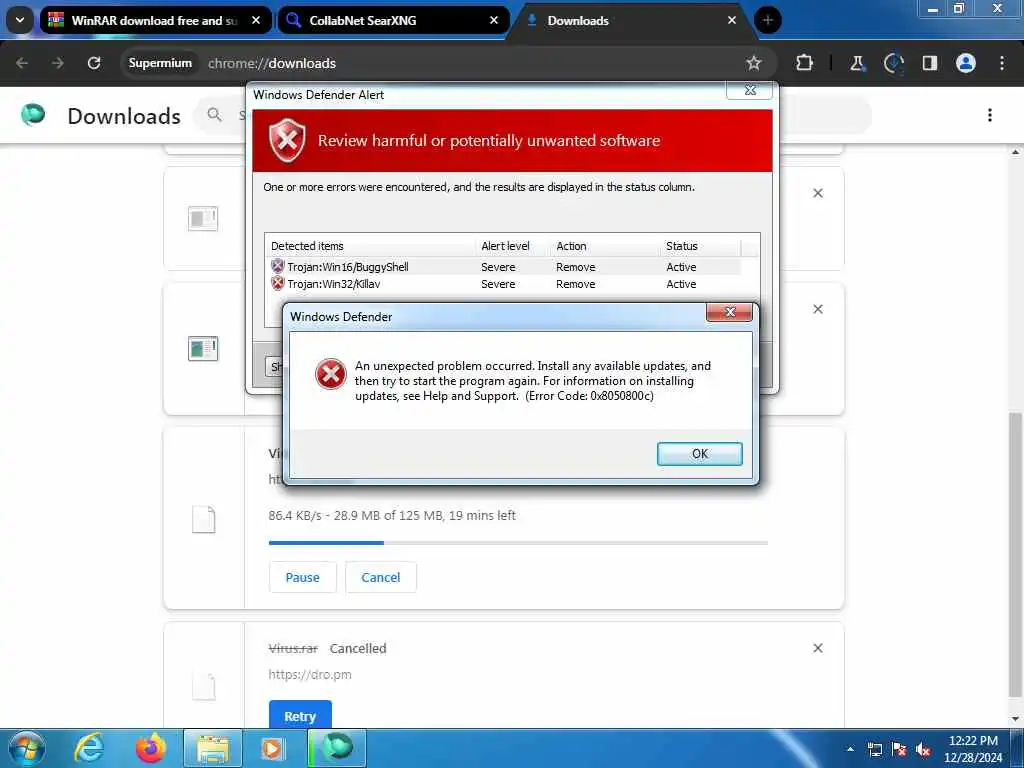Click the Supermium logo beside Downloads

point(33,115)
